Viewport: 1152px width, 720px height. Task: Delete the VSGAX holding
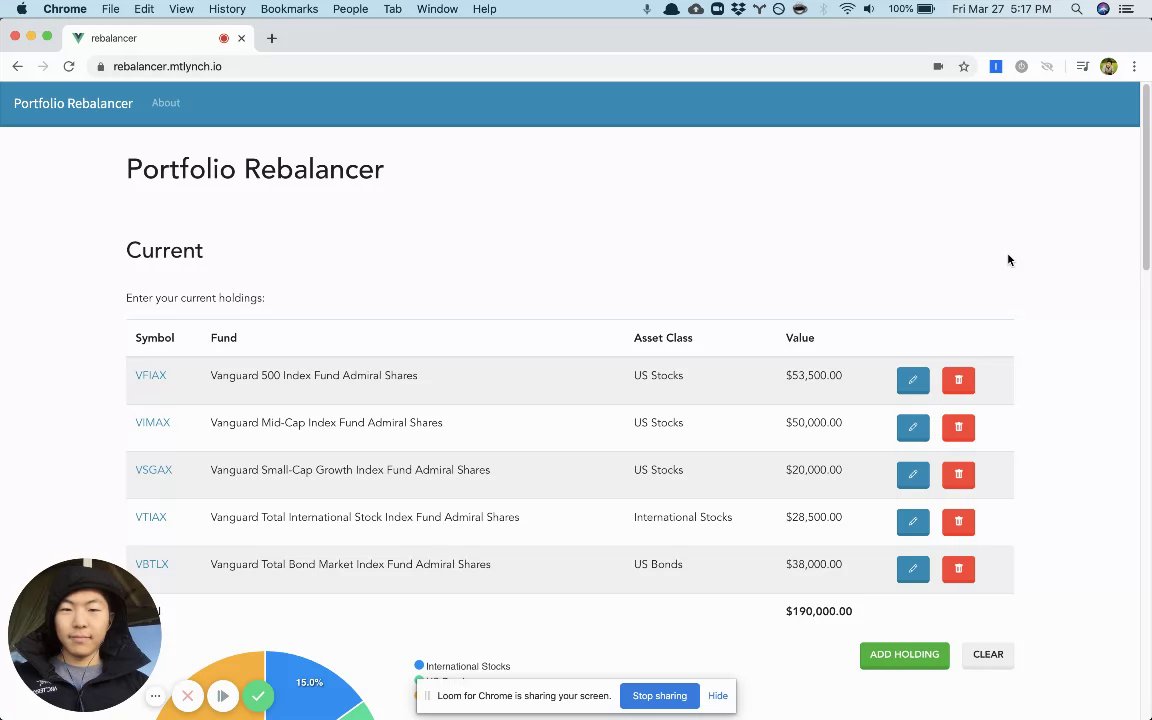(958, 475)
